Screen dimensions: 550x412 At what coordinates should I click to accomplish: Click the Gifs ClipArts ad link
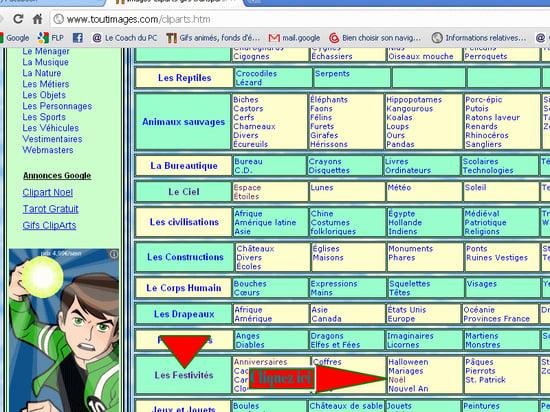(49, 225)
